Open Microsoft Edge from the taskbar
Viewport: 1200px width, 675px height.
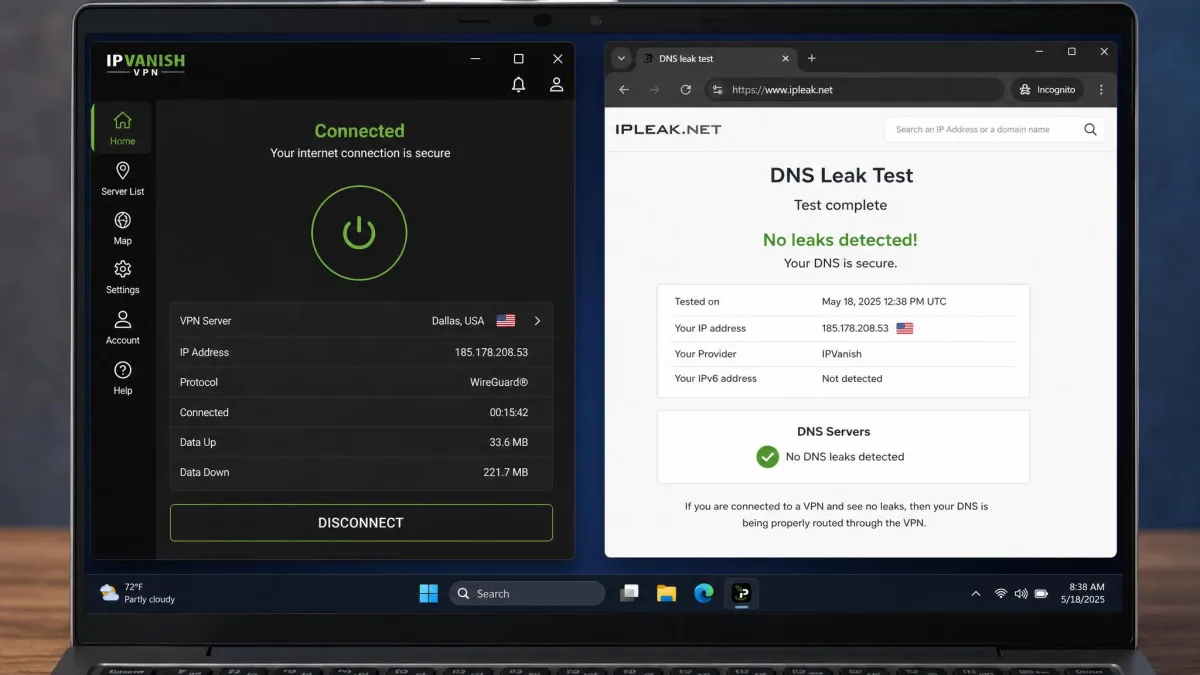pos(703,593)
